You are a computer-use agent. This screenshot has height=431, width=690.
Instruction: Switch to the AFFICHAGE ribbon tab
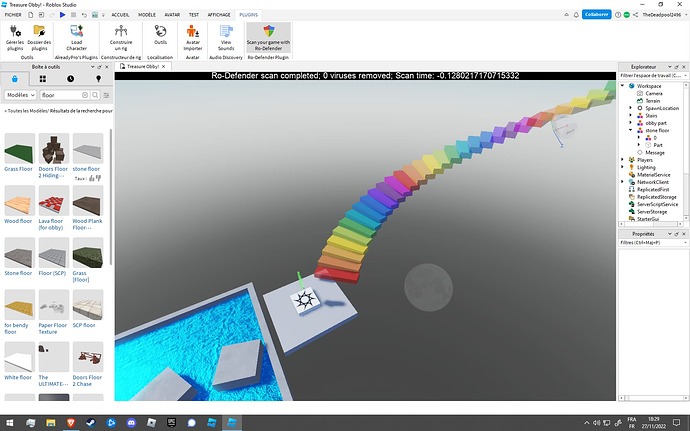(x=219, y=15)
